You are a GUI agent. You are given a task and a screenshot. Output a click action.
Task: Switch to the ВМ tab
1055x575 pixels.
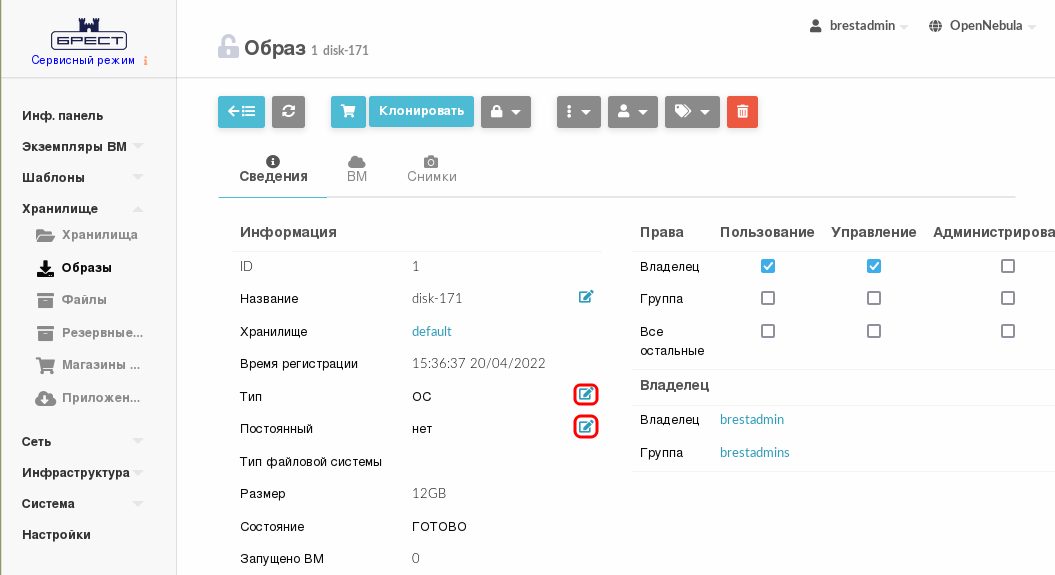pos(357,168)
